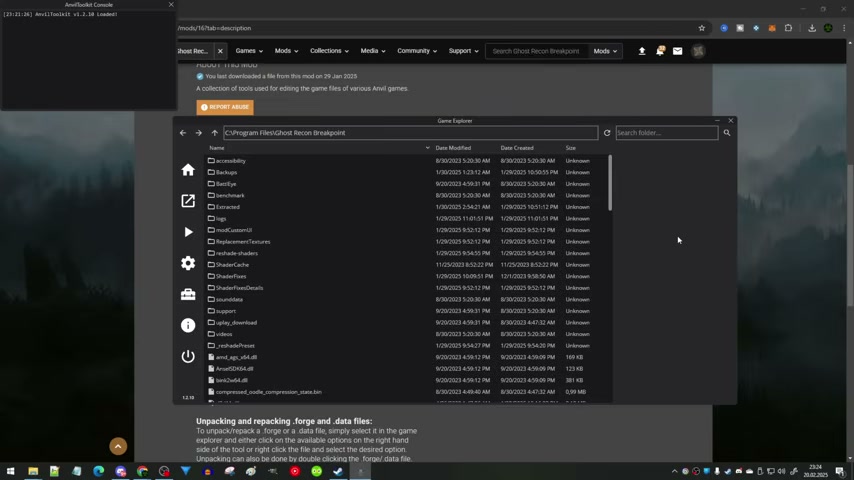
Task: Open the Home view in Game Explorer sidebar
Action: [188, 170]
